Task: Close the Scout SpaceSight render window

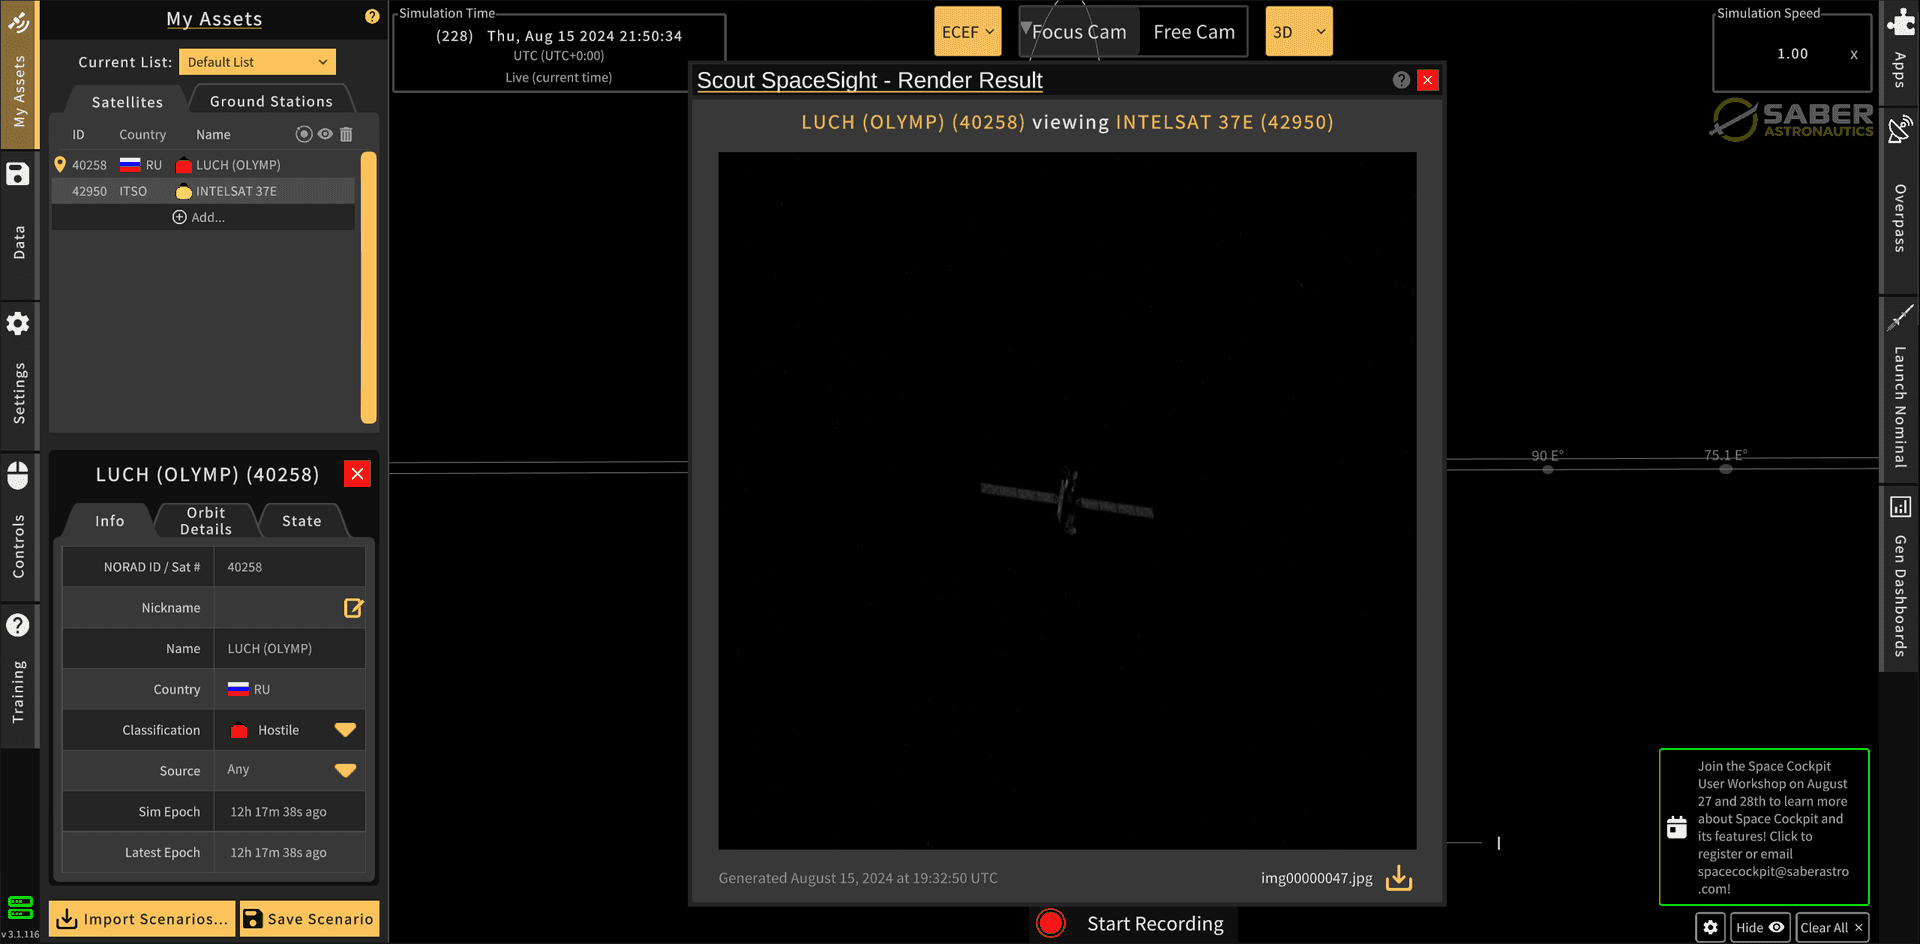Action: (x=1428, y=80)
